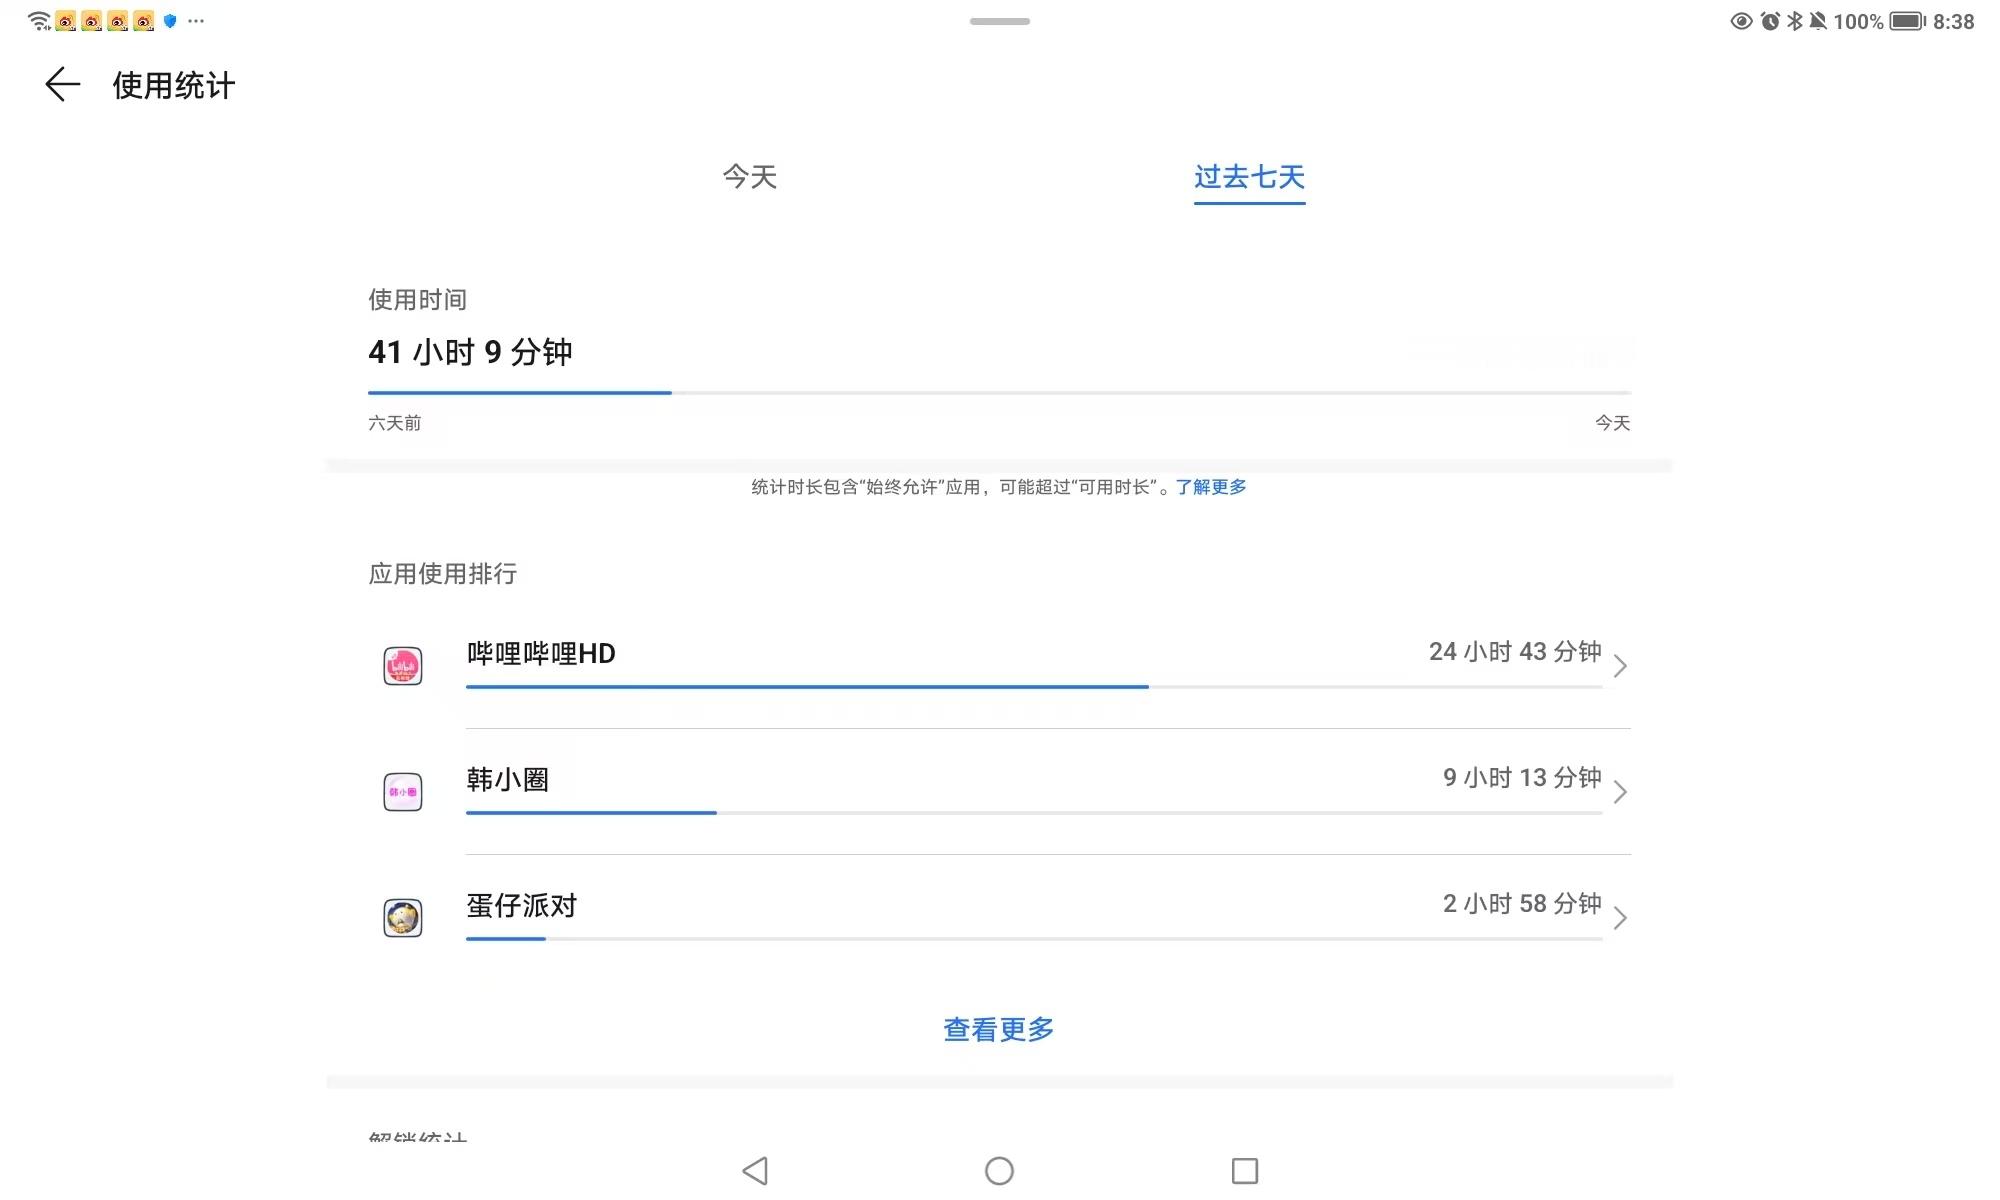The image size is (2000, 1200).
Task: Tap the 100% battery percentage
Action: click(x=1858, y=21)
